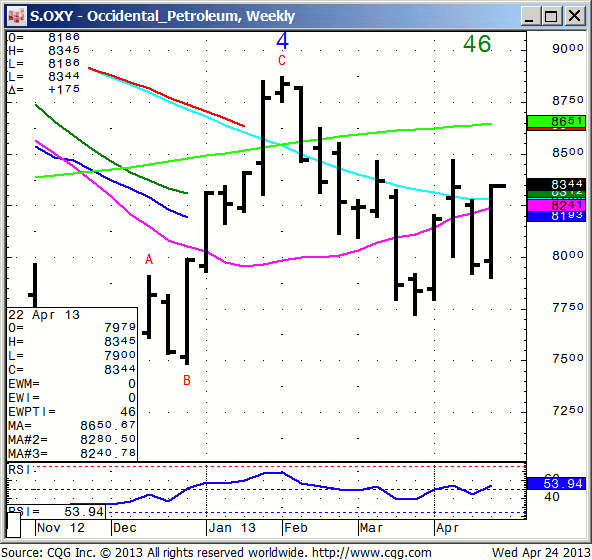Viewport: 592px width, 560px height.
Task: Open the http://www.cqg.com link
Action: click(x=372, y=552)
